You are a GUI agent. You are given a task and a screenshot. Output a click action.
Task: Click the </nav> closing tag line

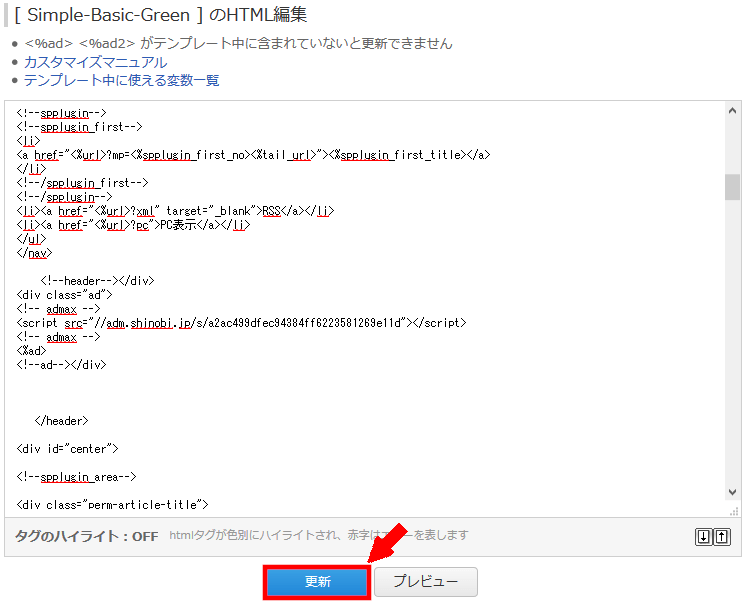[x=34, y=253]
